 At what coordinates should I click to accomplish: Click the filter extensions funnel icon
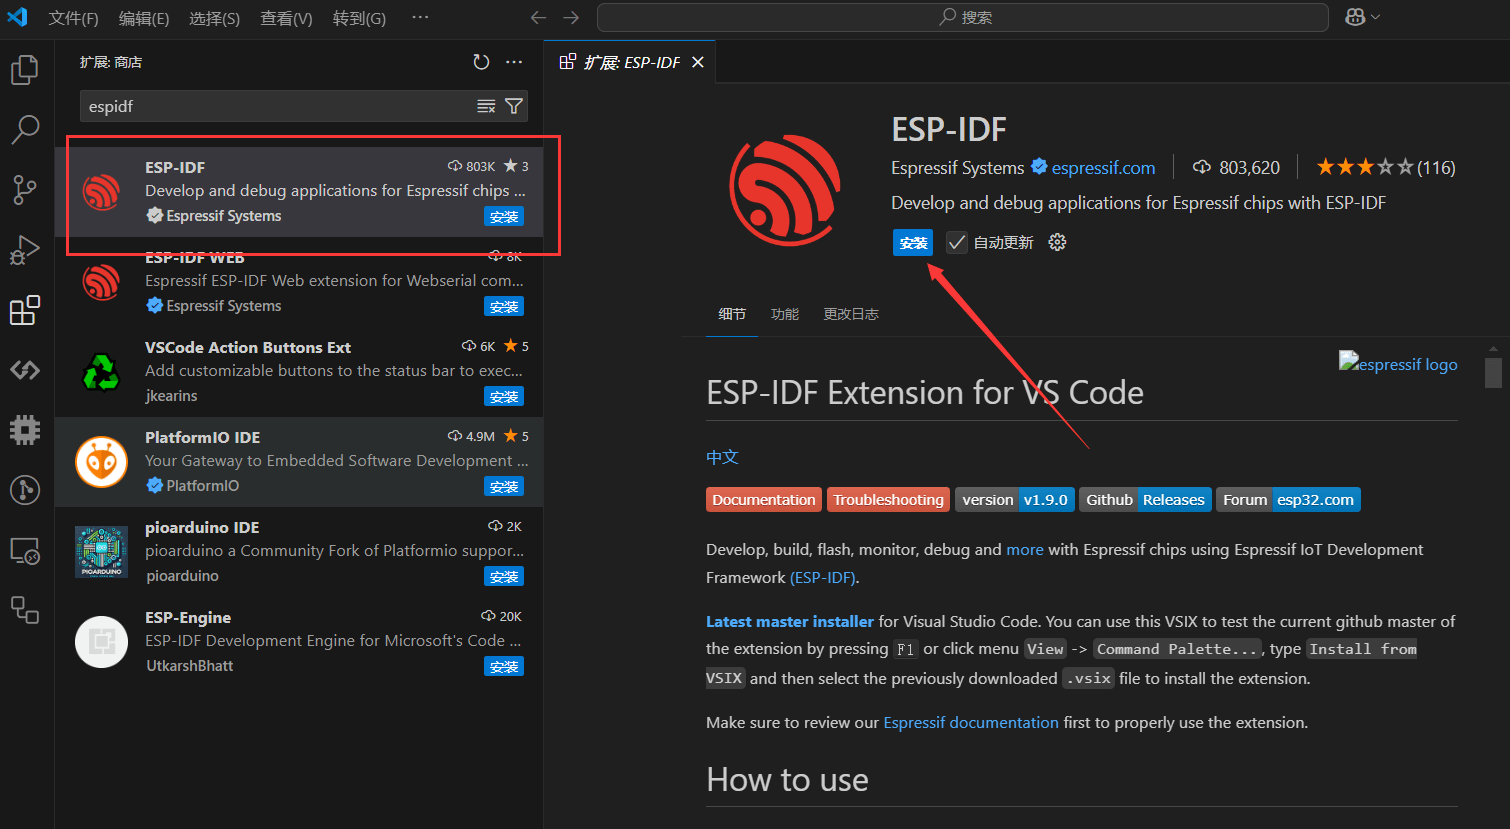click(514, 106)
